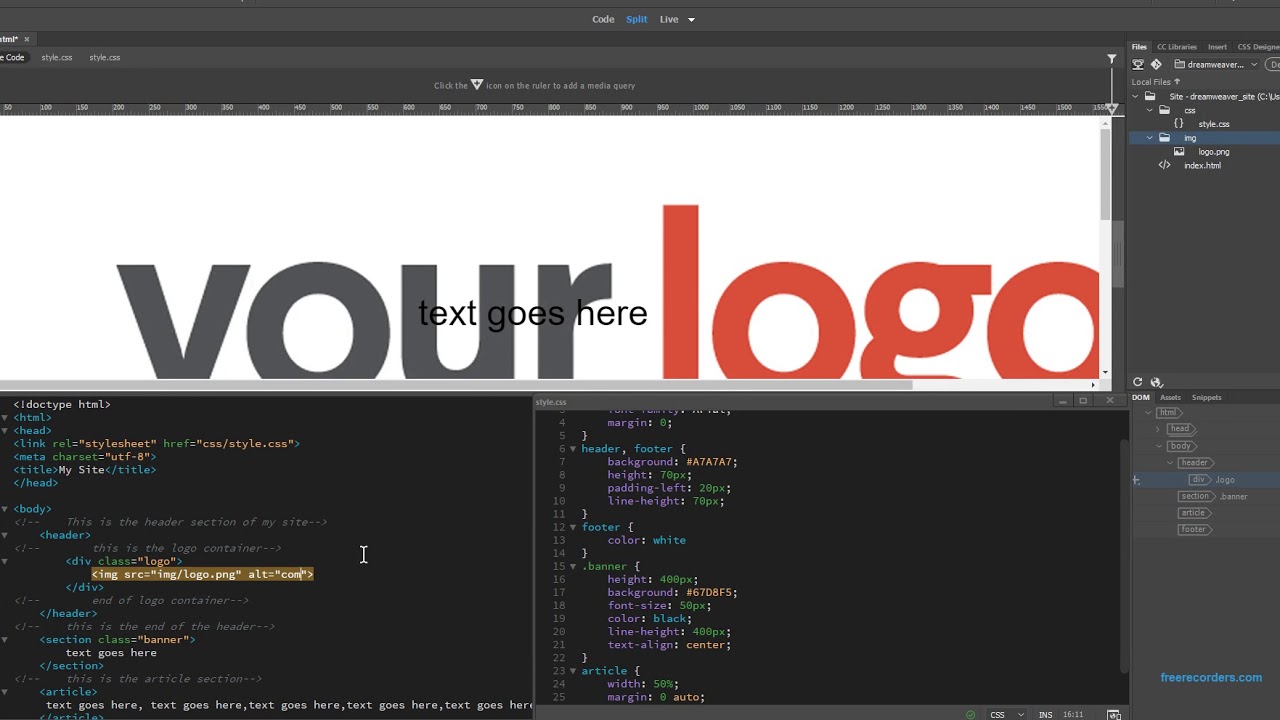Switch to the Snippets panel tab
The width and height of the screenshot is (1280, 720).
coord(1206,397)
